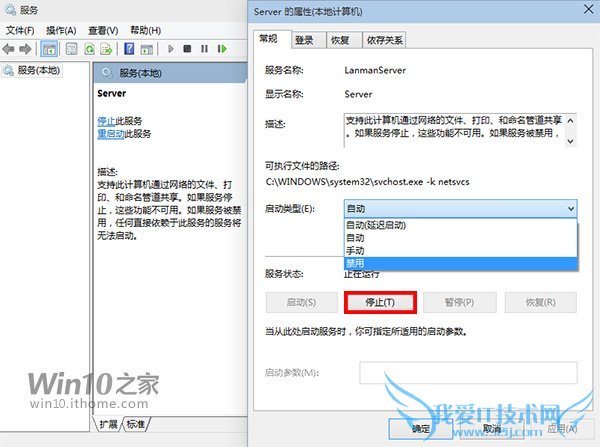Choose 手动 startup option
This screenshot has width=600, height=447.
[461, 250]
